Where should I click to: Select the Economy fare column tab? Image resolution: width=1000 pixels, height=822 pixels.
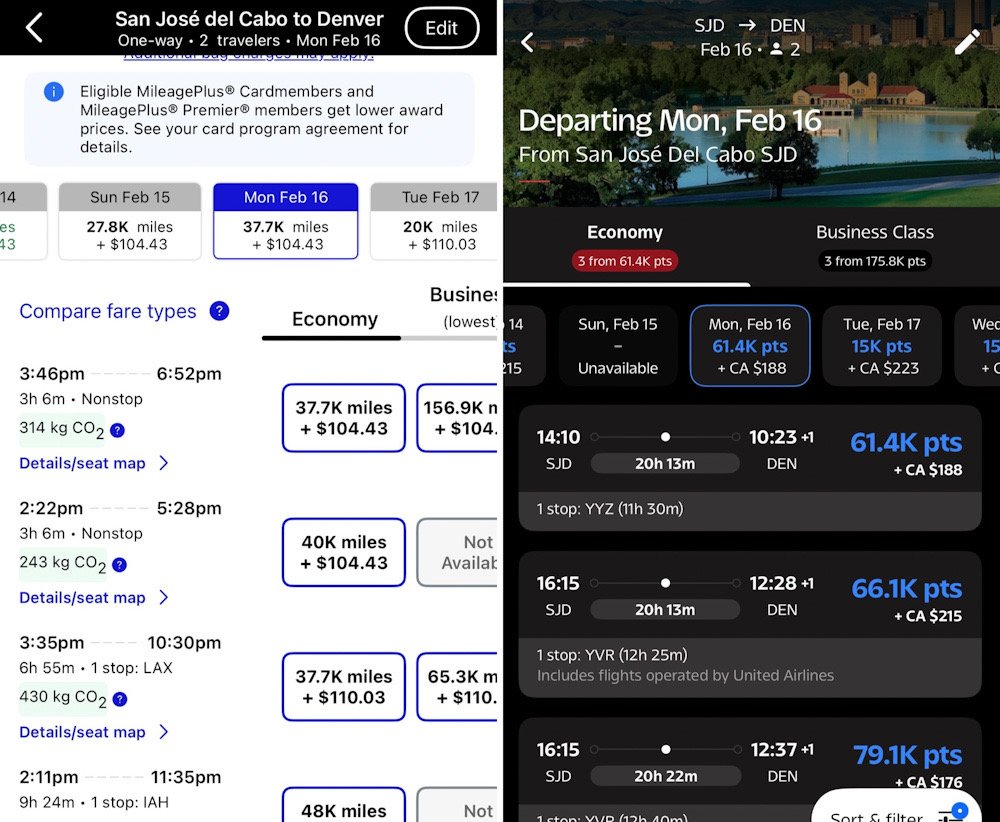[x=334, y=320]
